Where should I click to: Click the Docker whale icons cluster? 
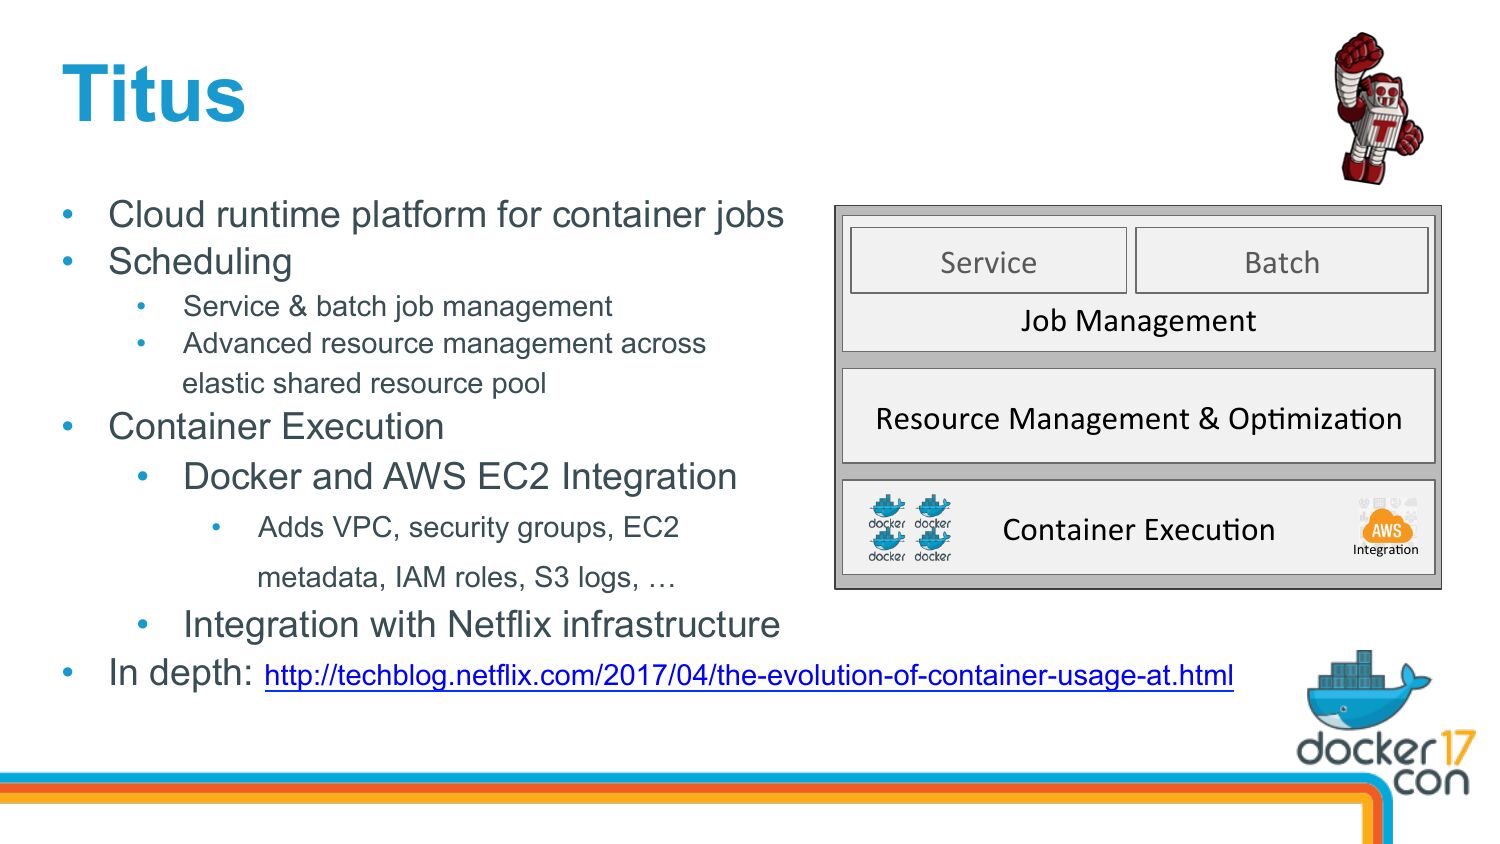(909, 528)
